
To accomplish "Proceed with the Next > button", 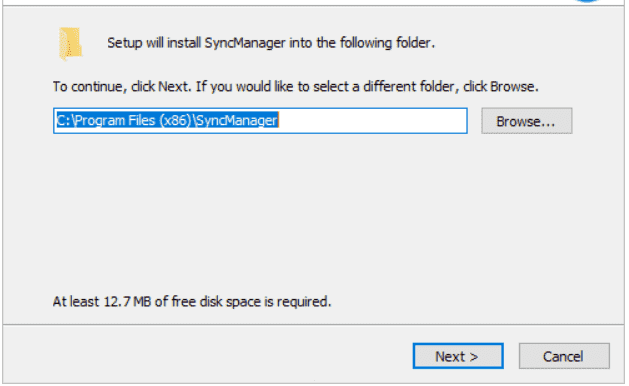I will 458,356.
